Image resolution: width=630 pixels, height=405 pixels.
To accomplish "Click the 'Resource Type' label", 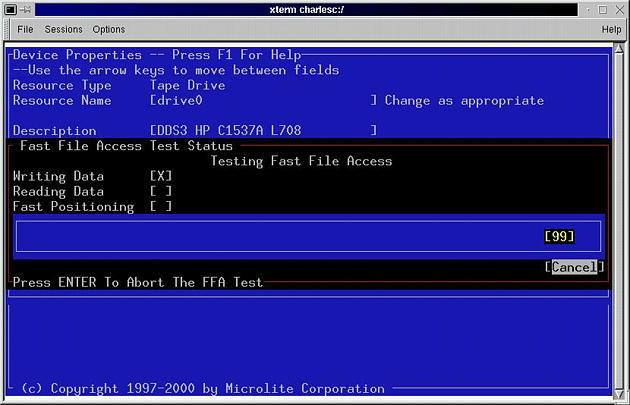I will click(62, 85).
